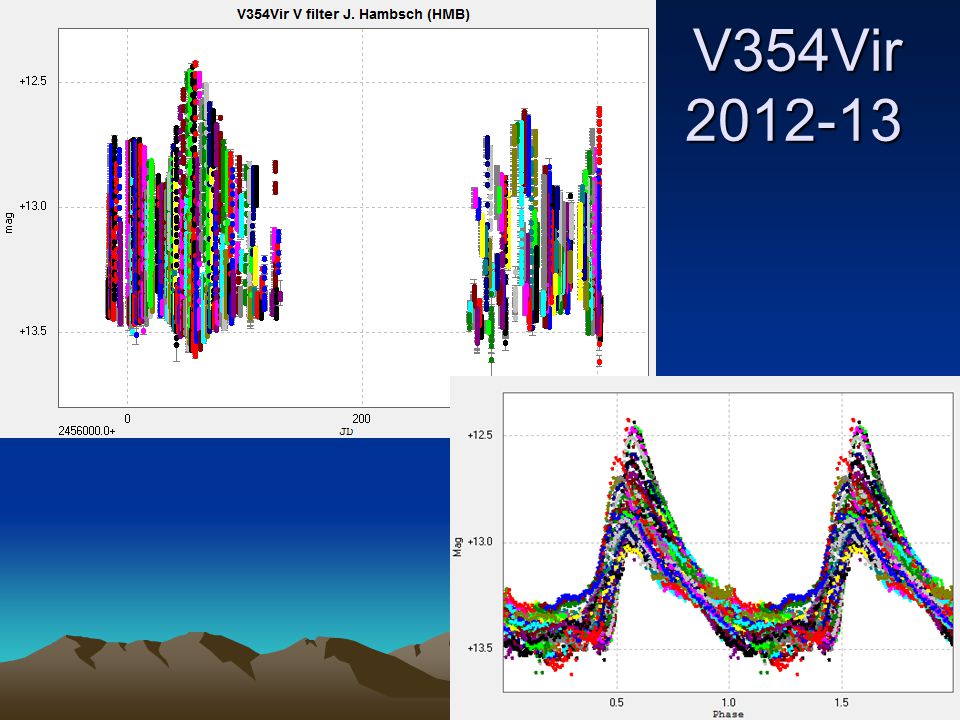Click the 2456000.0+ JD offset label
This screenshot has width=960, height=720.
coord(86,430)
